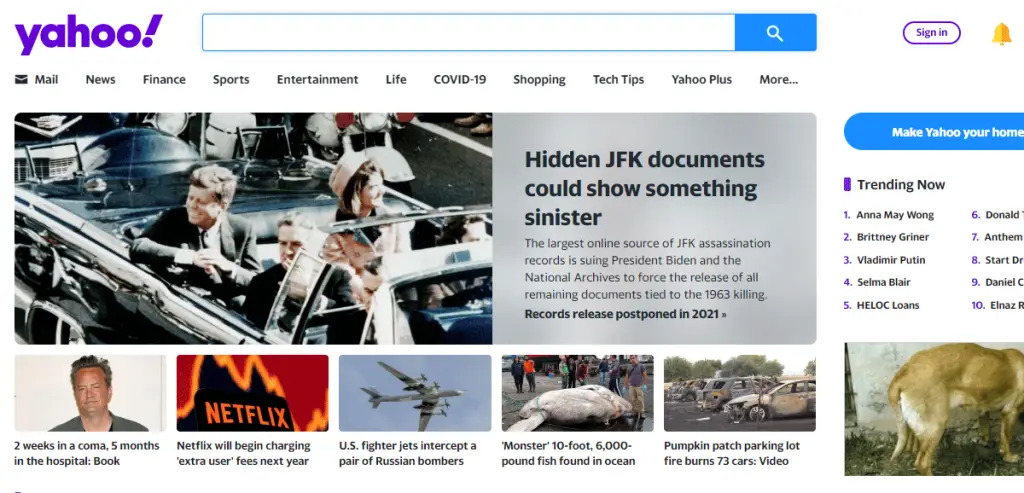The width and height of the screenshot is (1024, 493).
Task: Open Pumpkin patch parking lot fire headline
Action: click(731, 453)
